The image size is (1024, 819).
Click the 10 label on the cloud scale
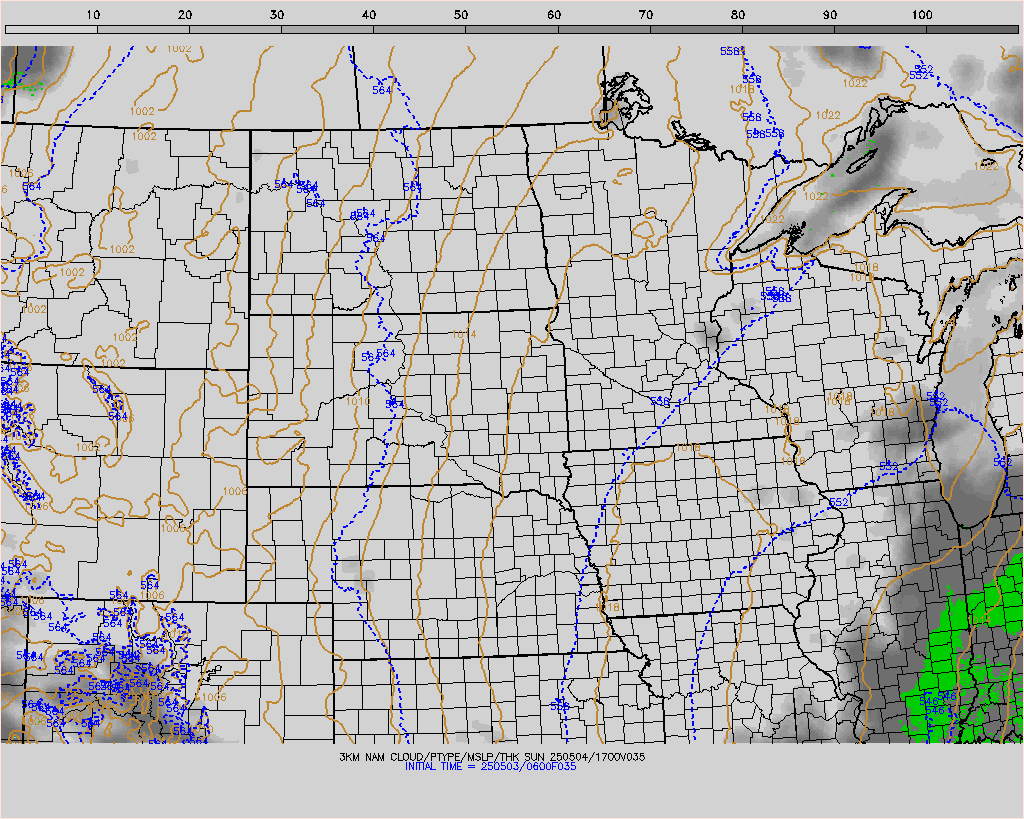[93, 15]
